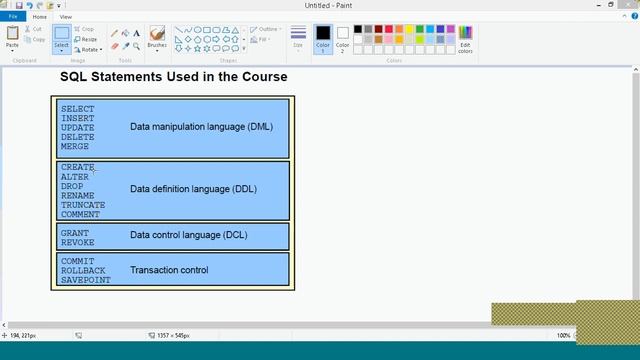
Task: Open Paint Help icon
Action: pos(635,16)
